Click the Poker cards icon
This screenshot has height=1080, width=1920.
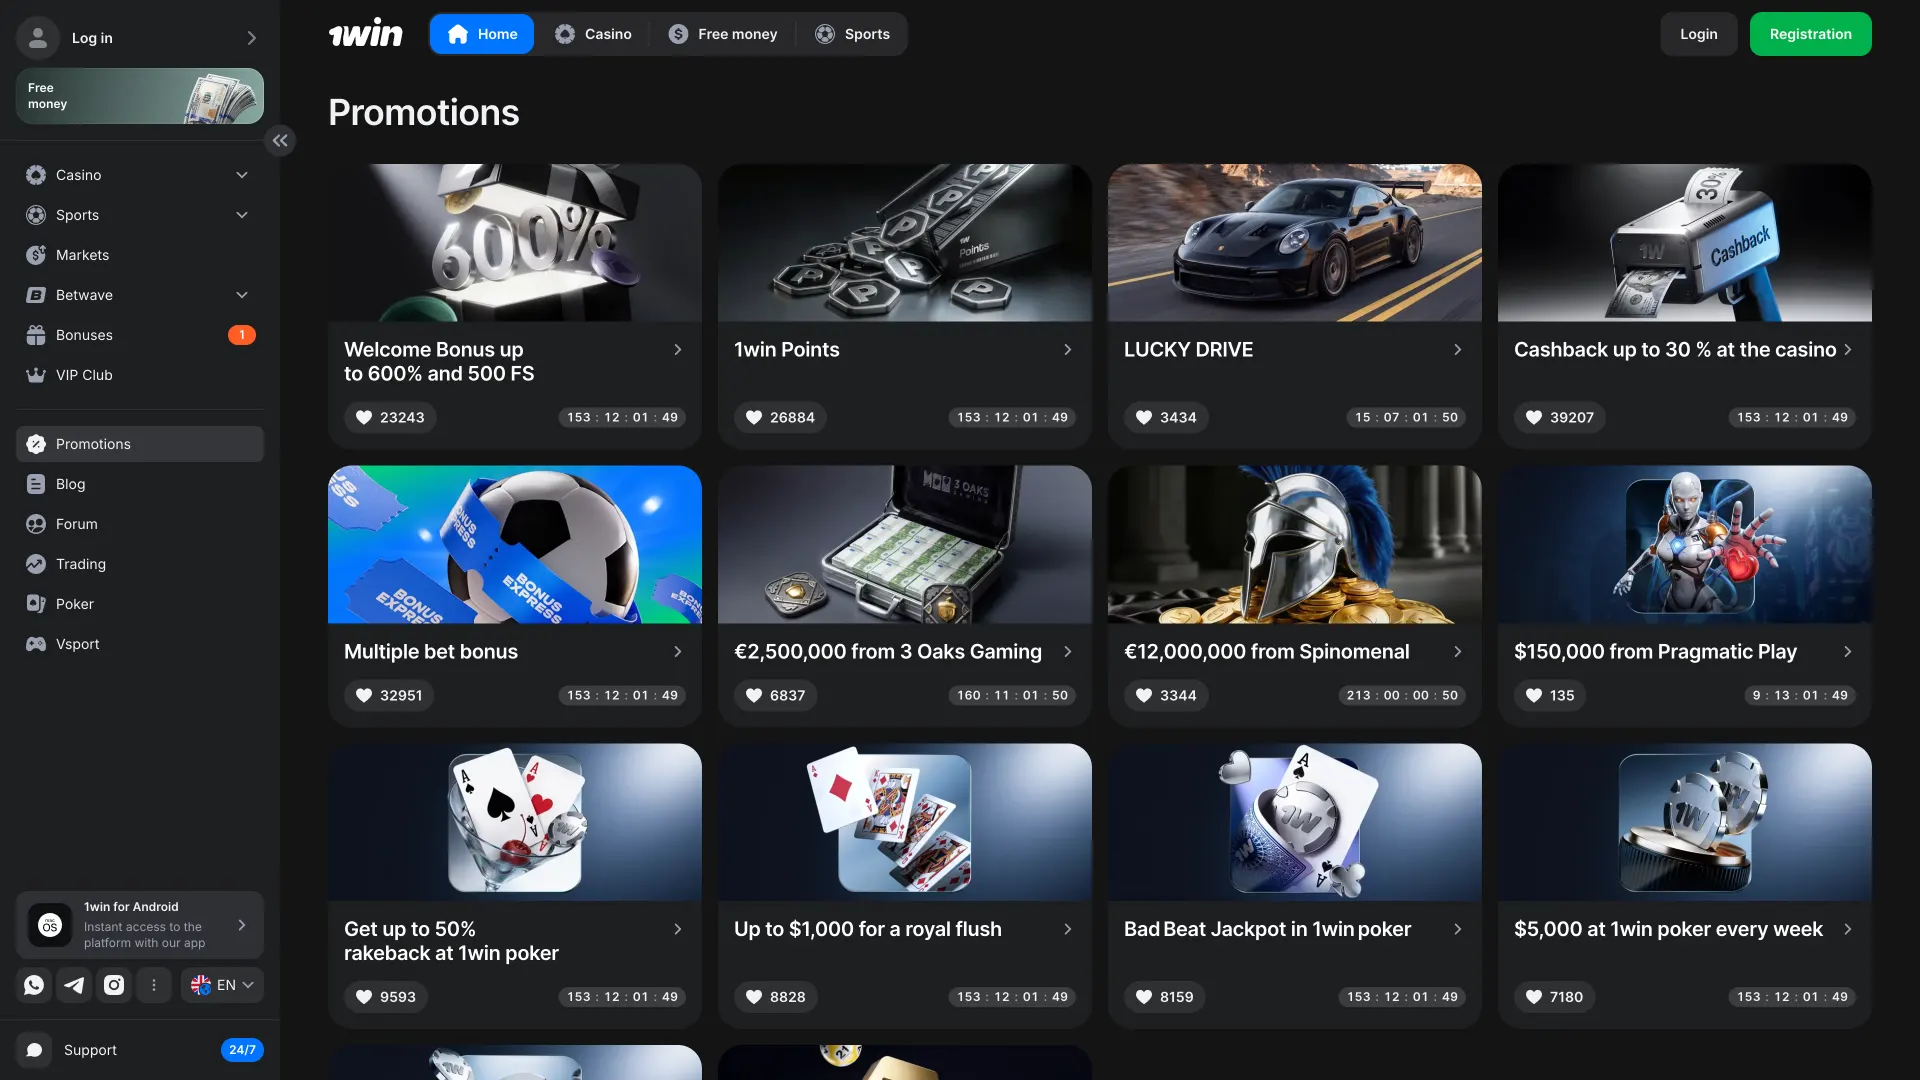(36, 604)
